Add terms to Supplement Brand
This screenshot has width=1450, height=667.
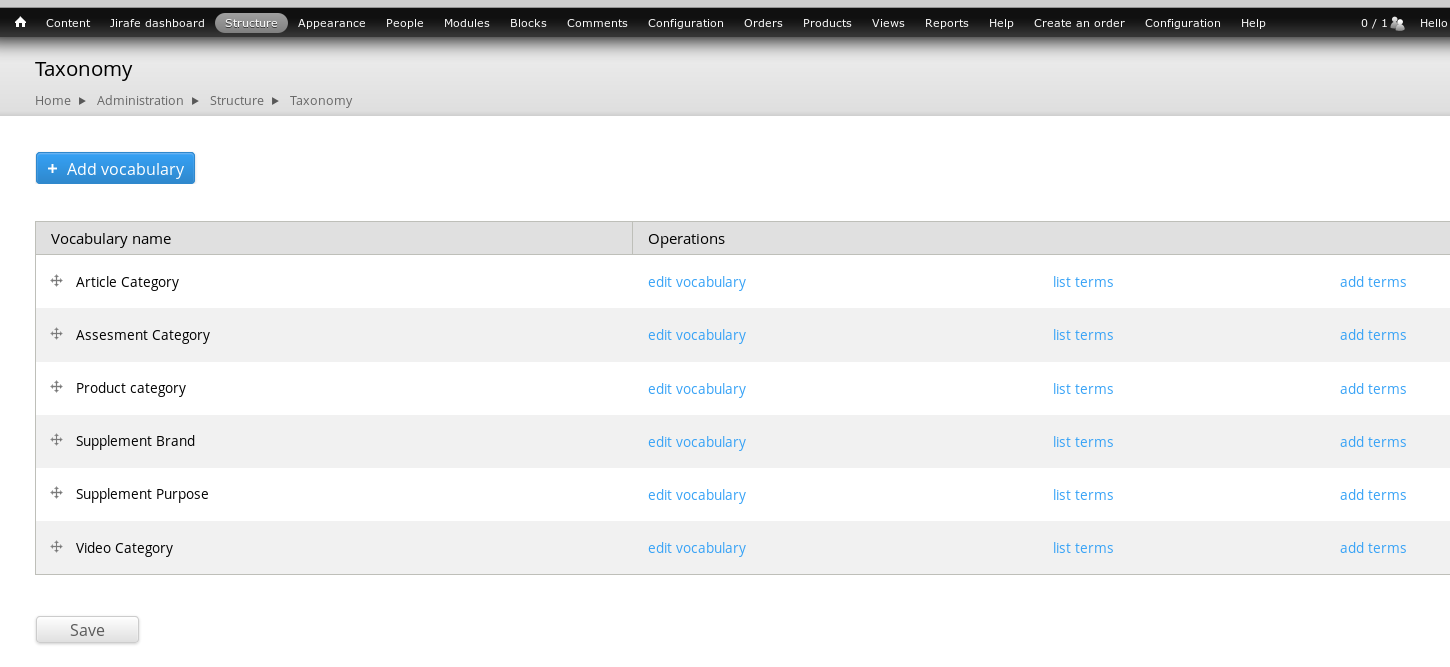click(x=1373, y=442)
